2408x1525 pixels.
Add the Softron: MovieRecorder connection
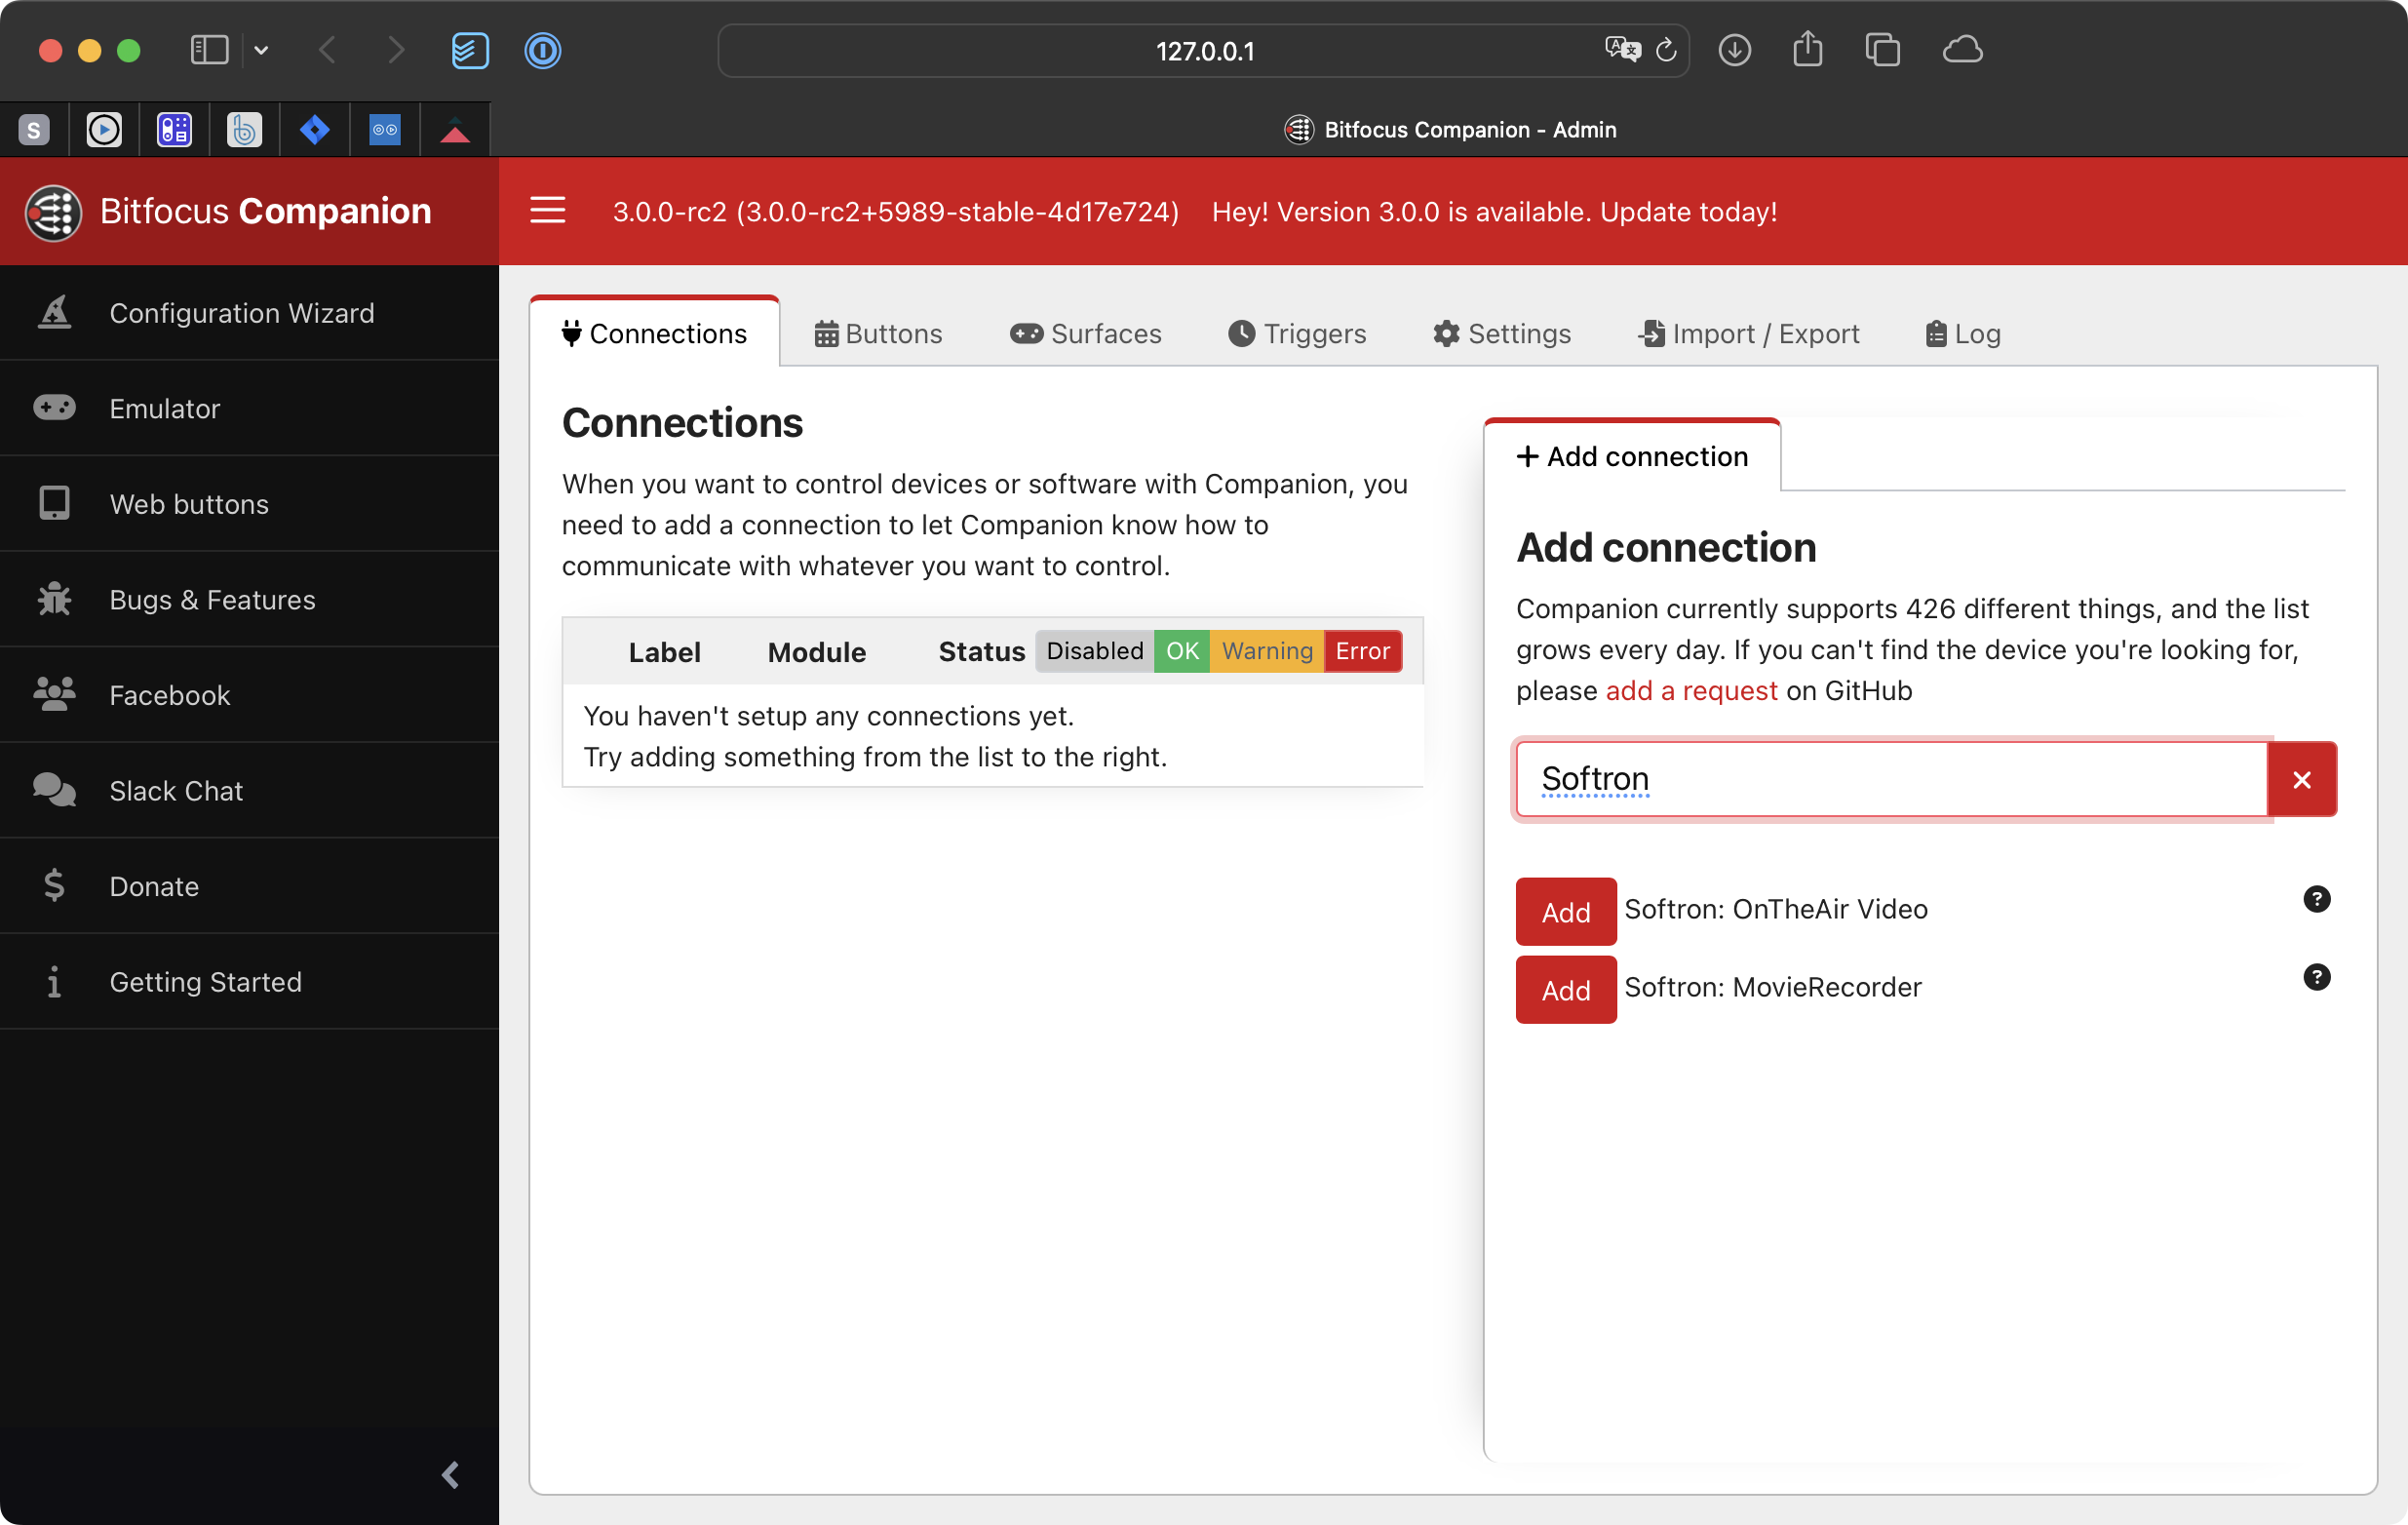(x=1565, y=989)
